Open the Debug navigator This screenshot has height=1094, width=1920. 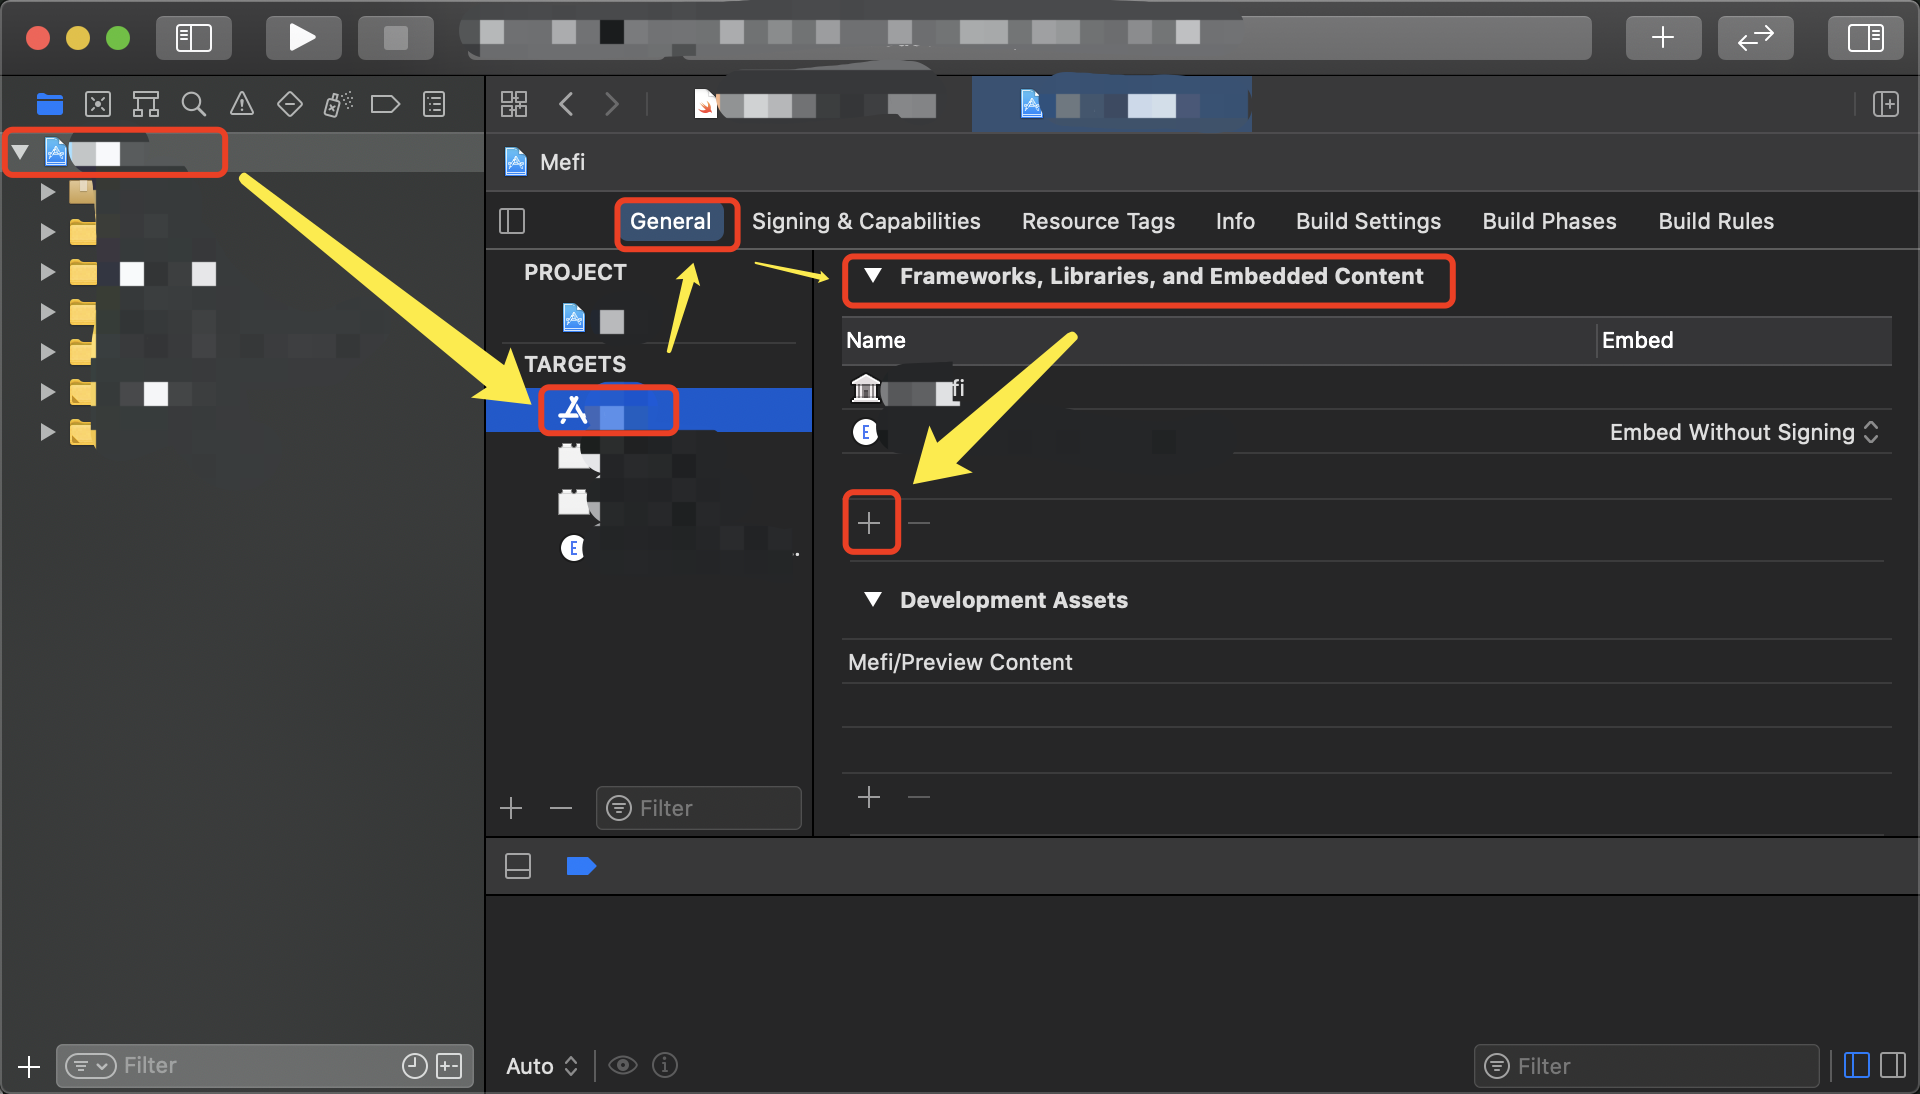pos(338,104)
